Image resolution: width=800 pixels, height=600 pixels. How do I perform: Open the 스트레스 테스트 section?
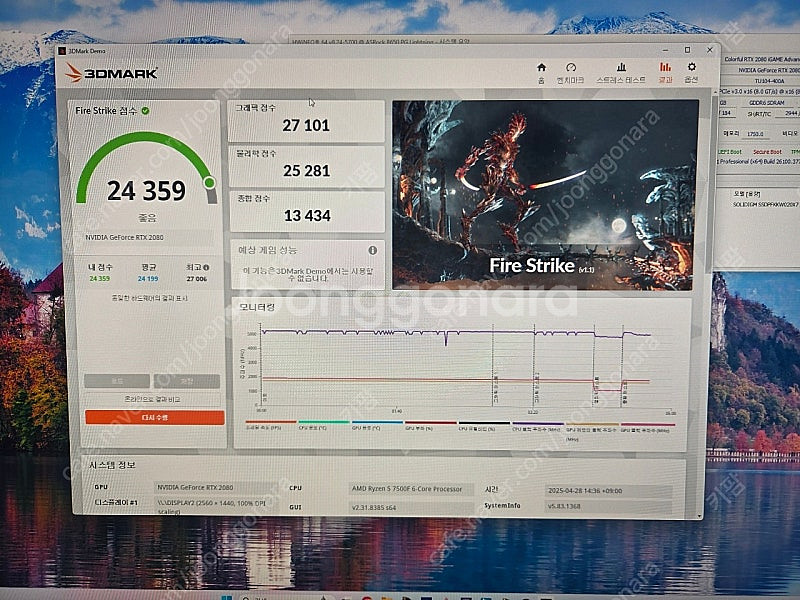click(621, 73)
